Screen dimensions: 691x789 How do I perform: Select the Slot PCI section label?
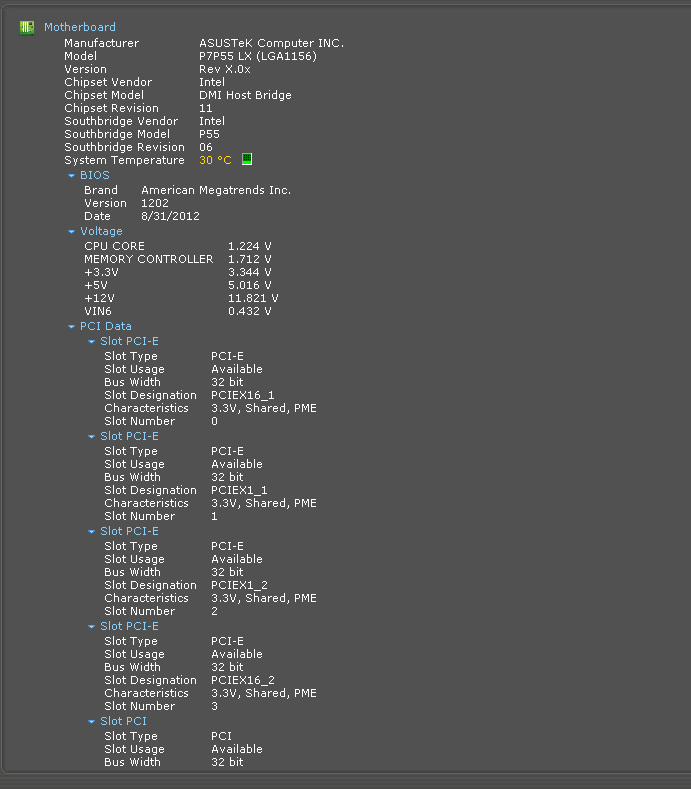point(123,721)
